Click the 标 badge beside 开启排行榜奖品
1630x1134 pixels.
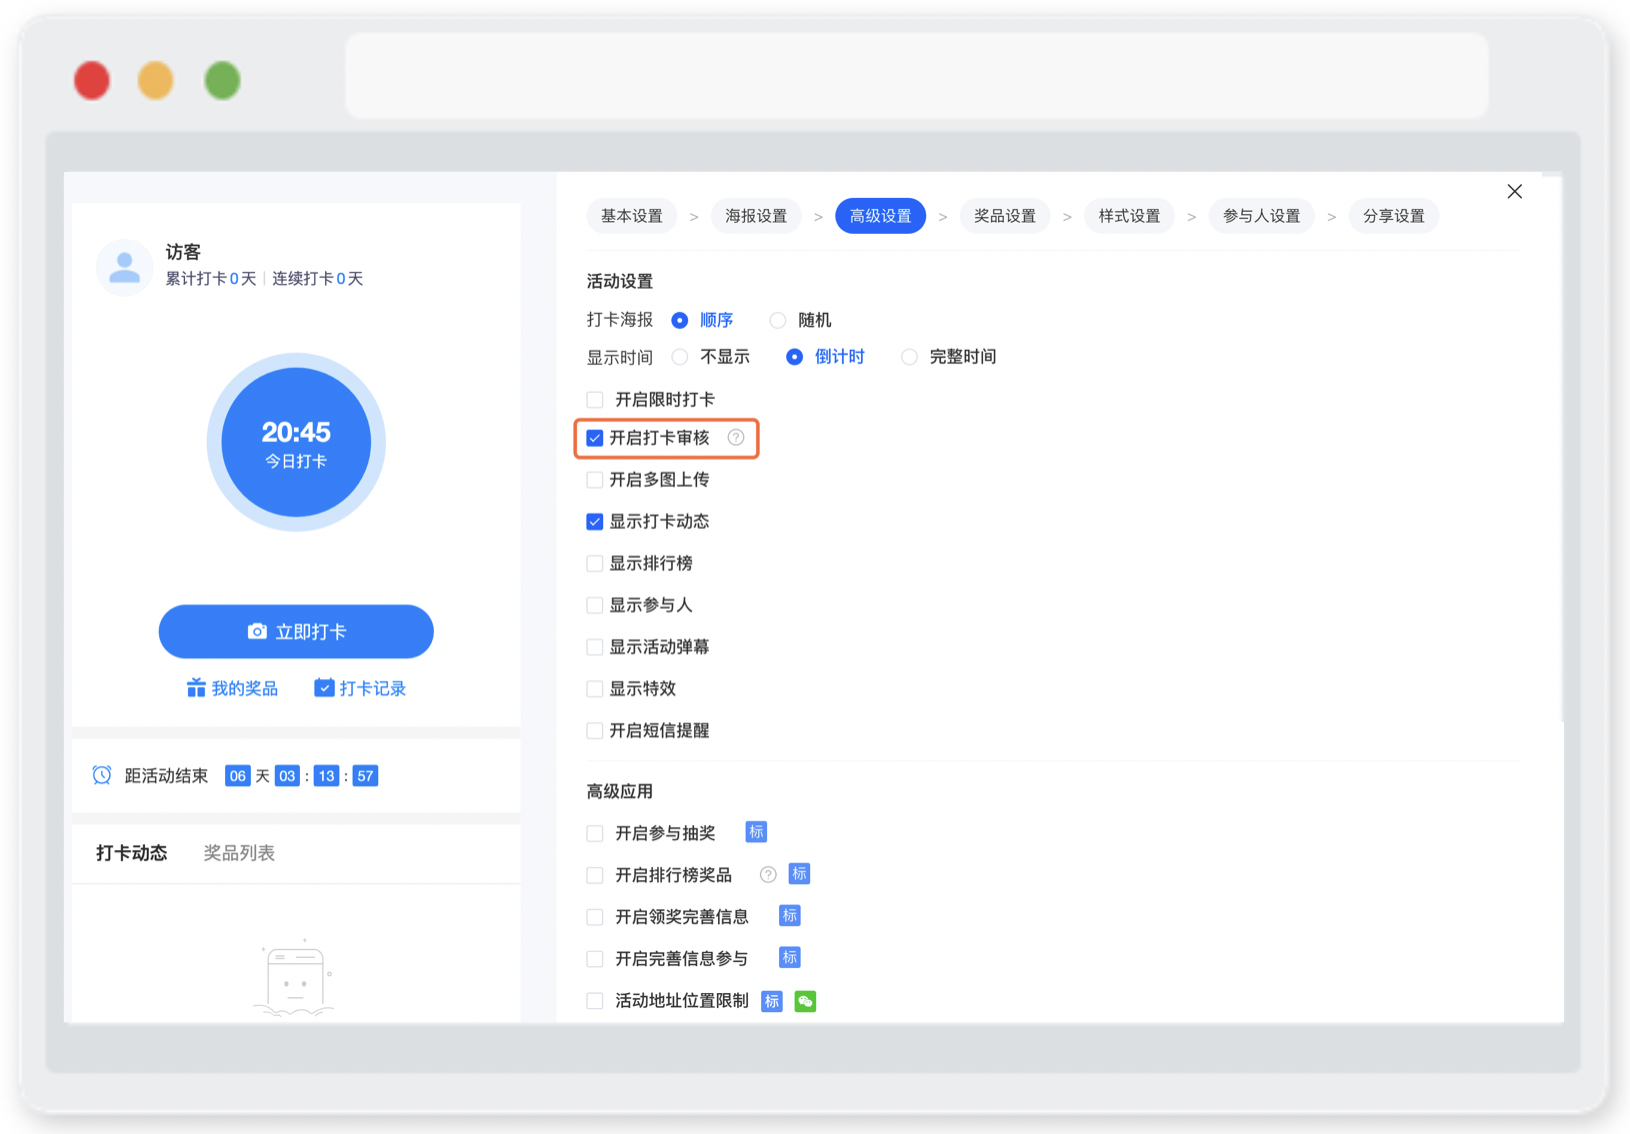pyautogui.click(x=799, y=874)
